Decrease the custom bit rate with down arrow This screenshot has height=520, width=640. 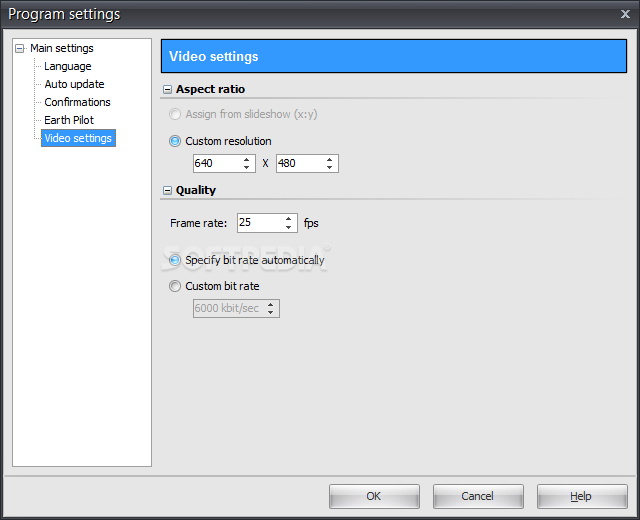coord(271,312)
